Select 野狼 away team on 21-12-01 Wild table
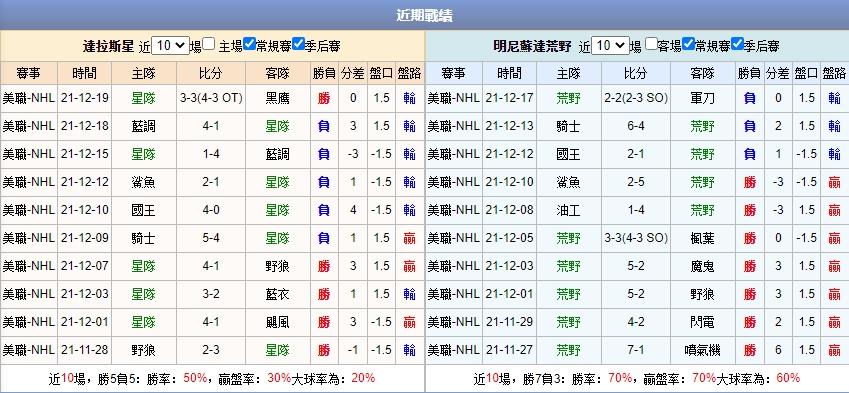849x393 pixels. (703, 294)
